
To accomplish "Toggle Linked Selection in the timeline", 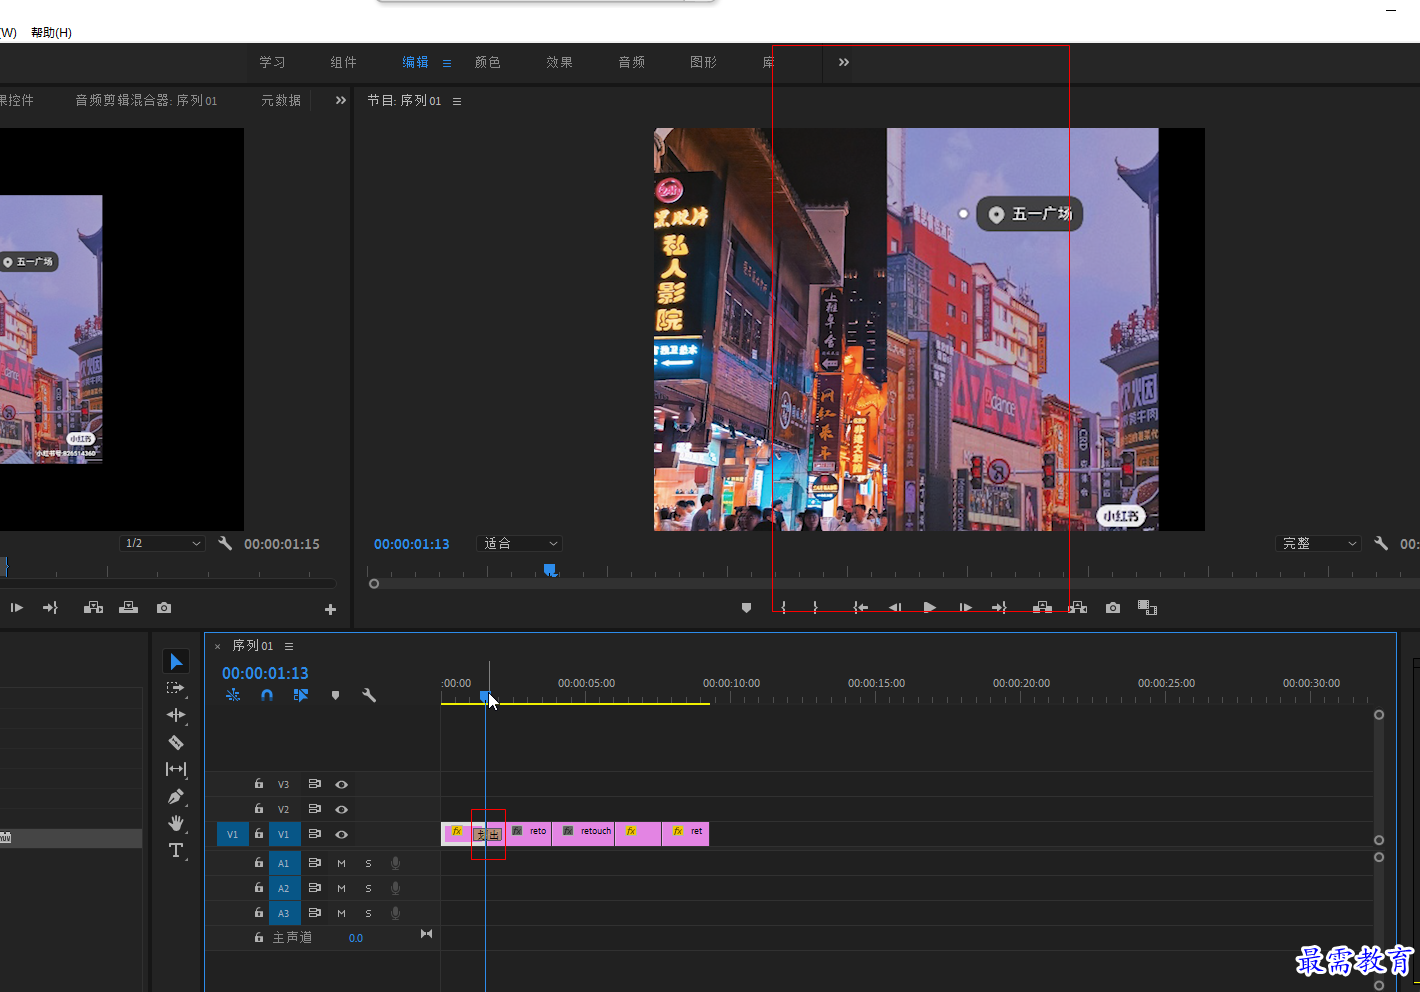I will click(301, 695).
